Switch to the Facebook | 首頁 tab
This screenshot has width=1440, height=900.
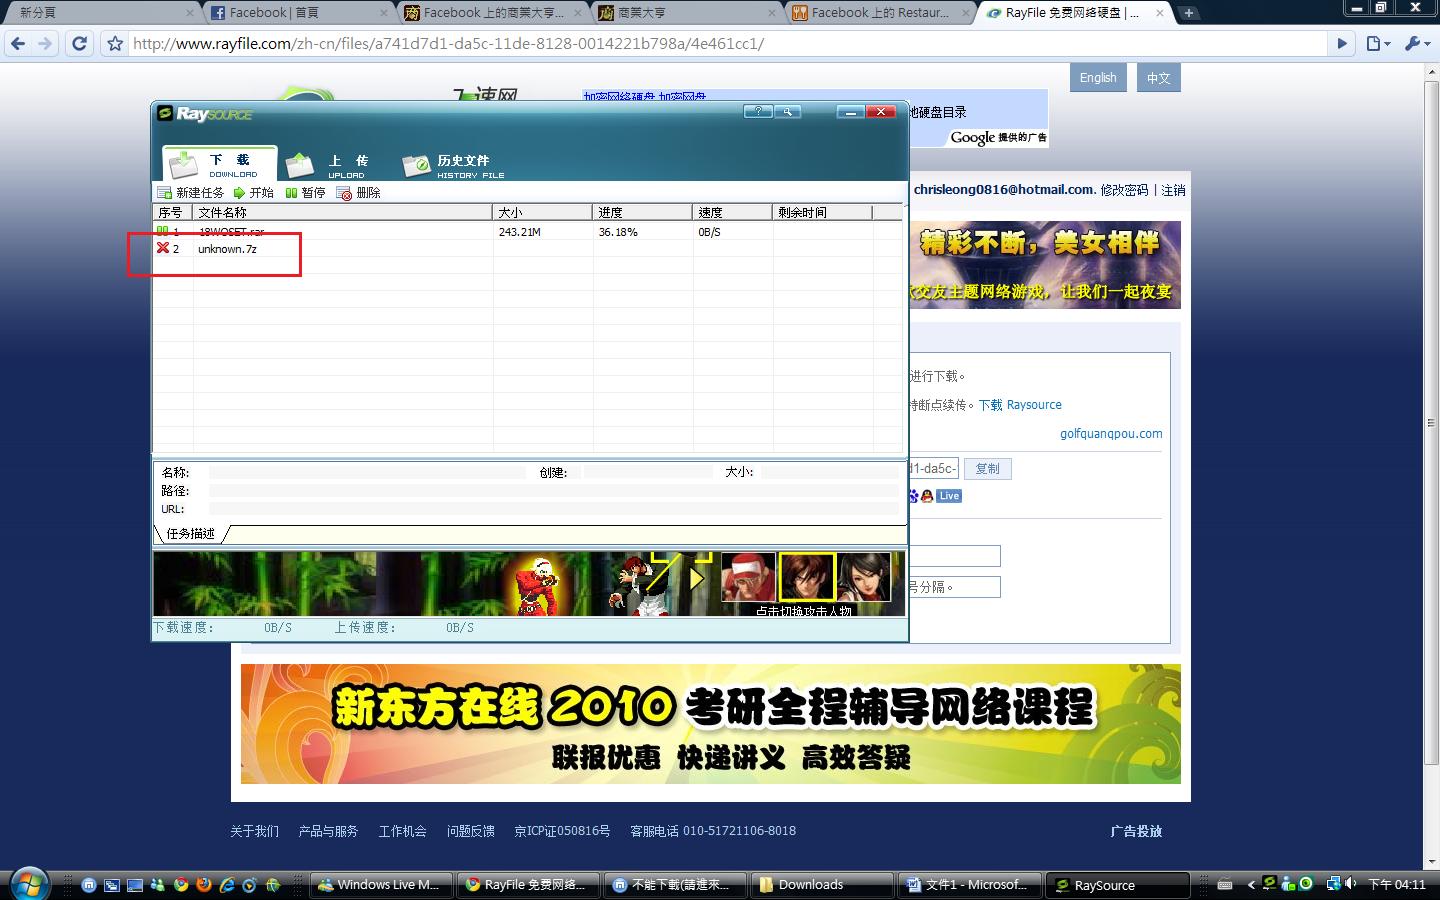pyautogui.click(x=298, y=13)
